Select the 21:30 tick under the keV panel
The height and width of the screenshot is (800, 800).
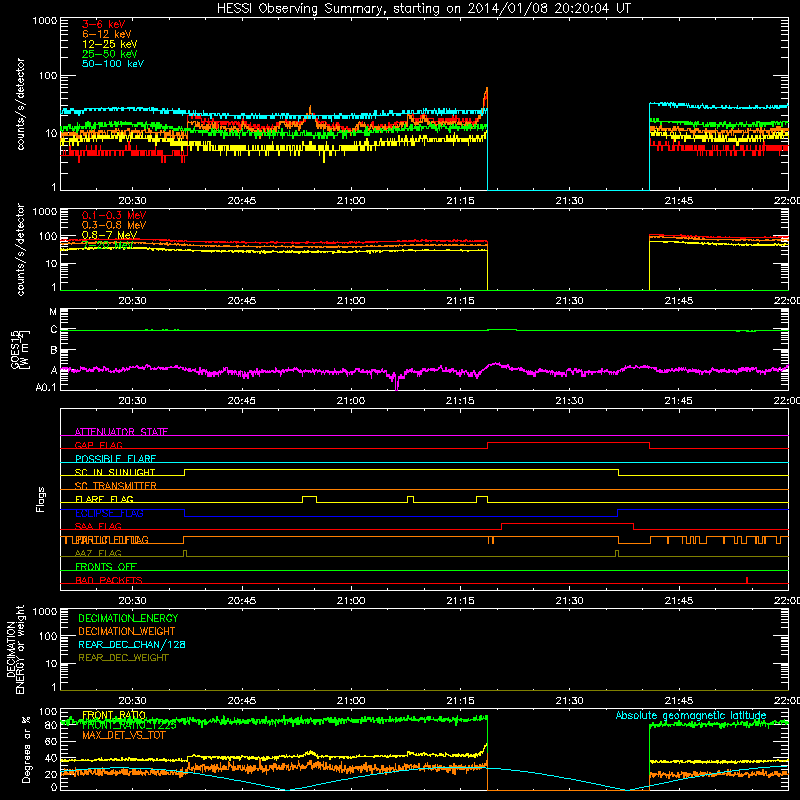(x=569, y=201)
